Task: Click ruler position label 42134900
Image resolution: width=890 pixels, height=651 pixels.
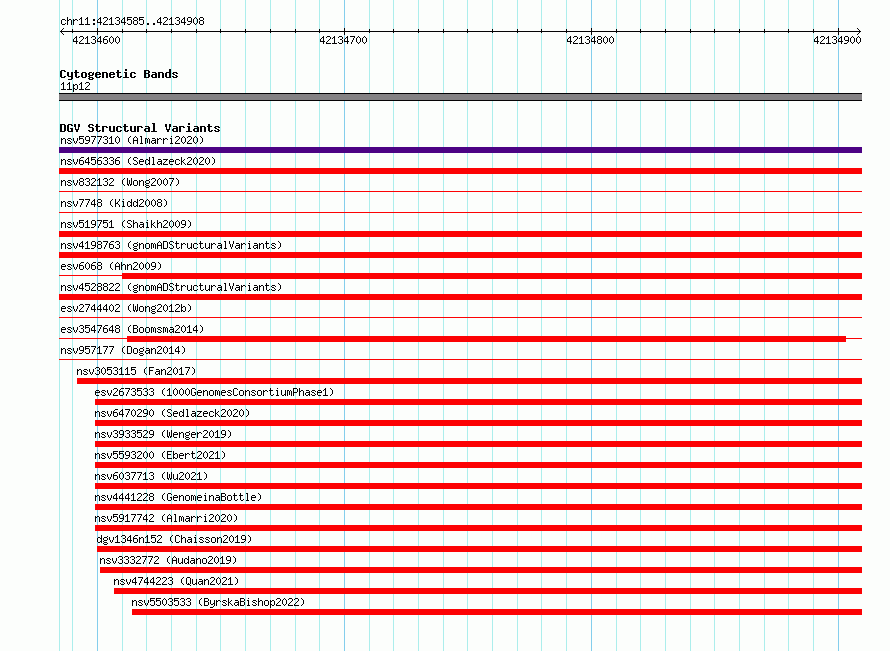Action: point(837,40)
